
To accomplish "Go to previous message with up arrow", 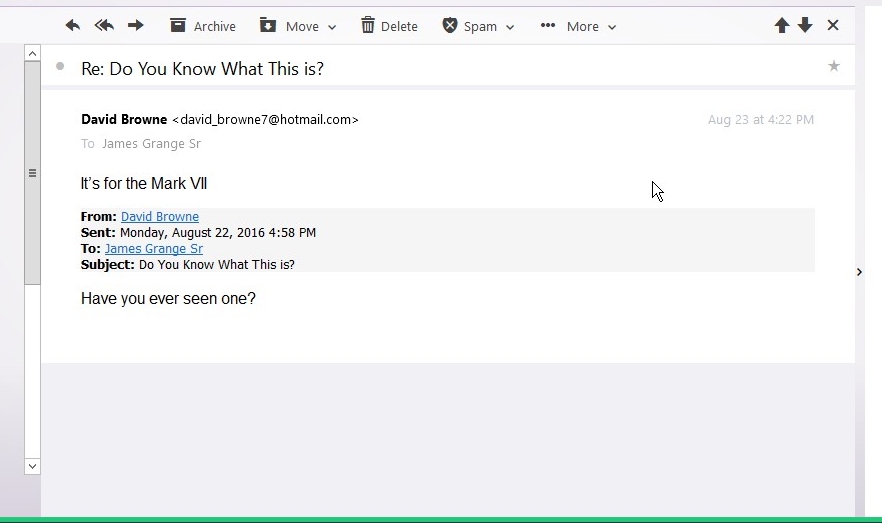I will [782, 25].
